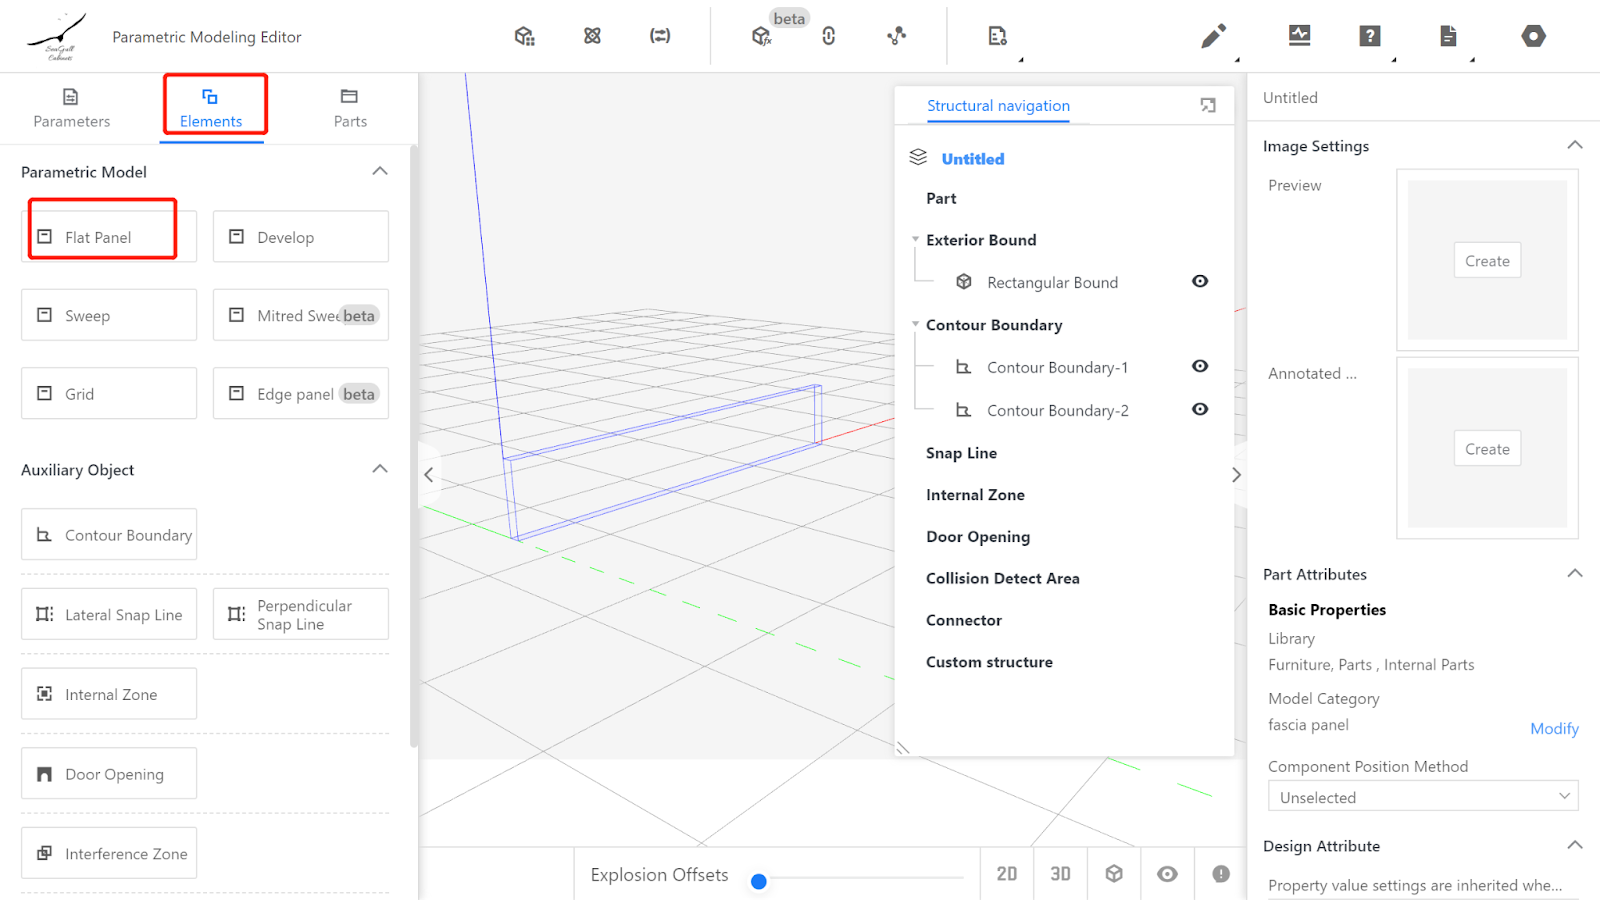This screenshot has width=1600, height=900.
Task: Click the pencil edit icon in top toolbar
Action: 1213,37
